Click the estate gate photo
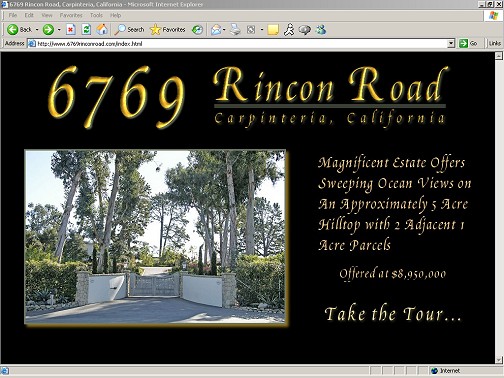The width and height of the screenshot is (504, 378). (x=155, y=237)
